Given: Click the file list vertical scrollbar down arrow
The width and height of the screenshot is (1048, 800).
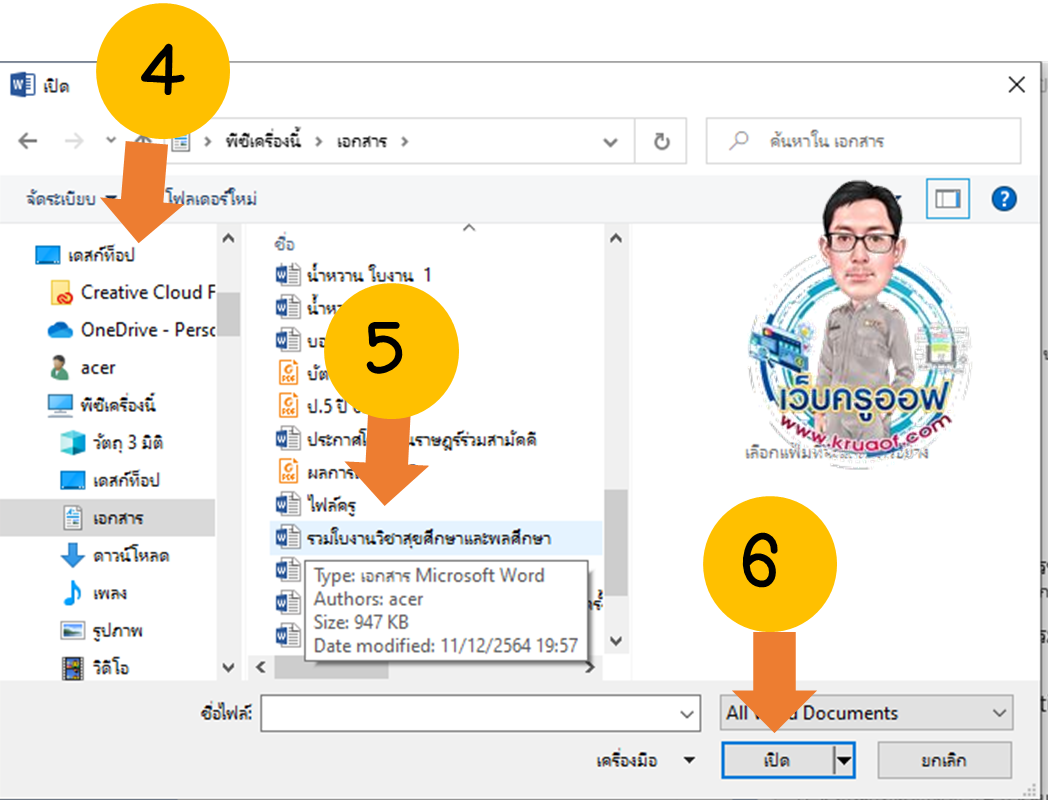Looking at the screenshot, I should (x=616, y=641).
